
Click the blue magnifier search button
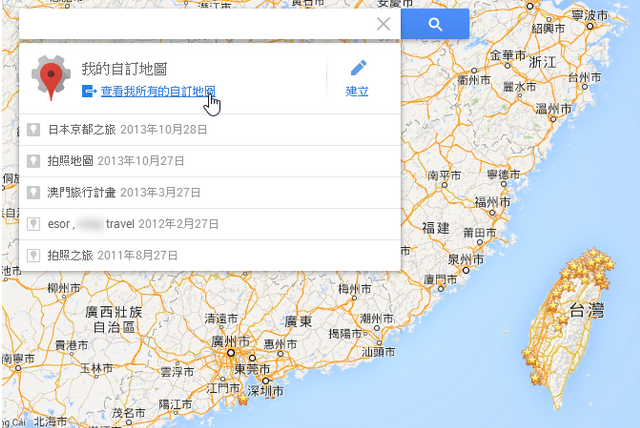point(435,24)
